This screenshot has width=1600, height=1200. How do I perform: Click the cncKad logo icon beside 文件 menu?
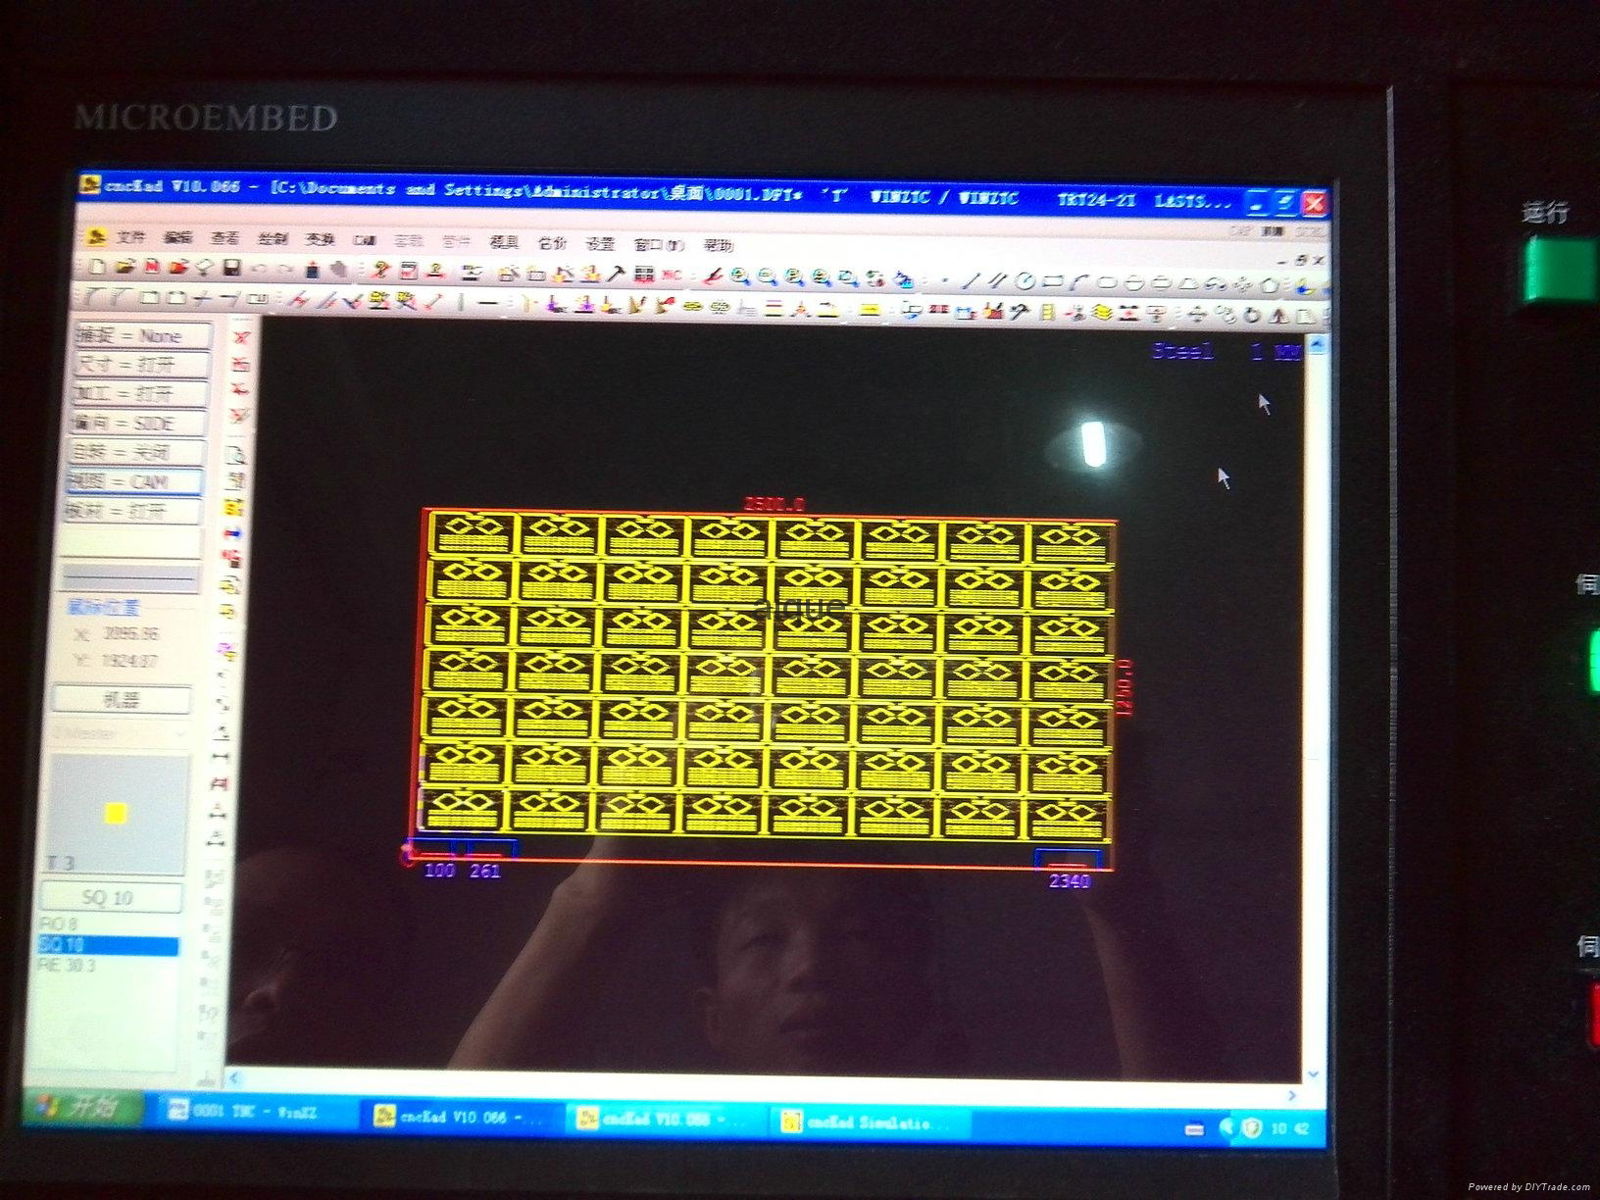[x=96, y=237]
